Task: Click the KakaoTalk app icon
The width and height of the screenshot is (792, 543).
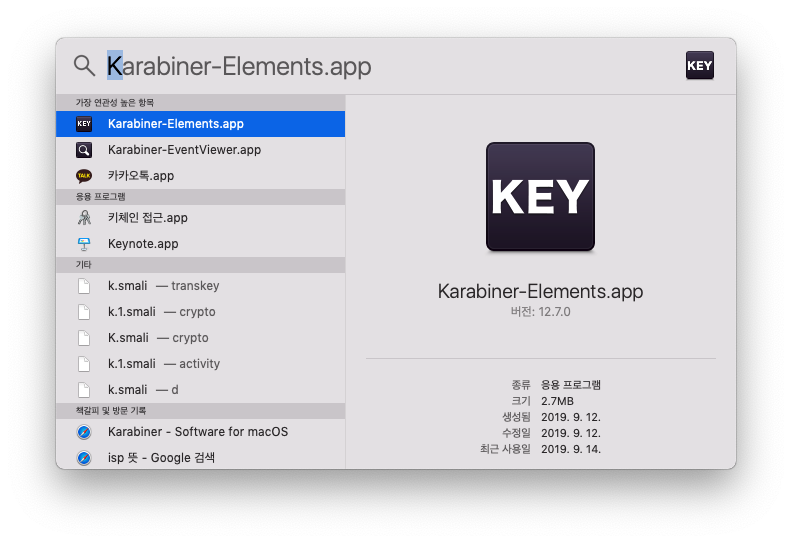Action: click(84, 176)
